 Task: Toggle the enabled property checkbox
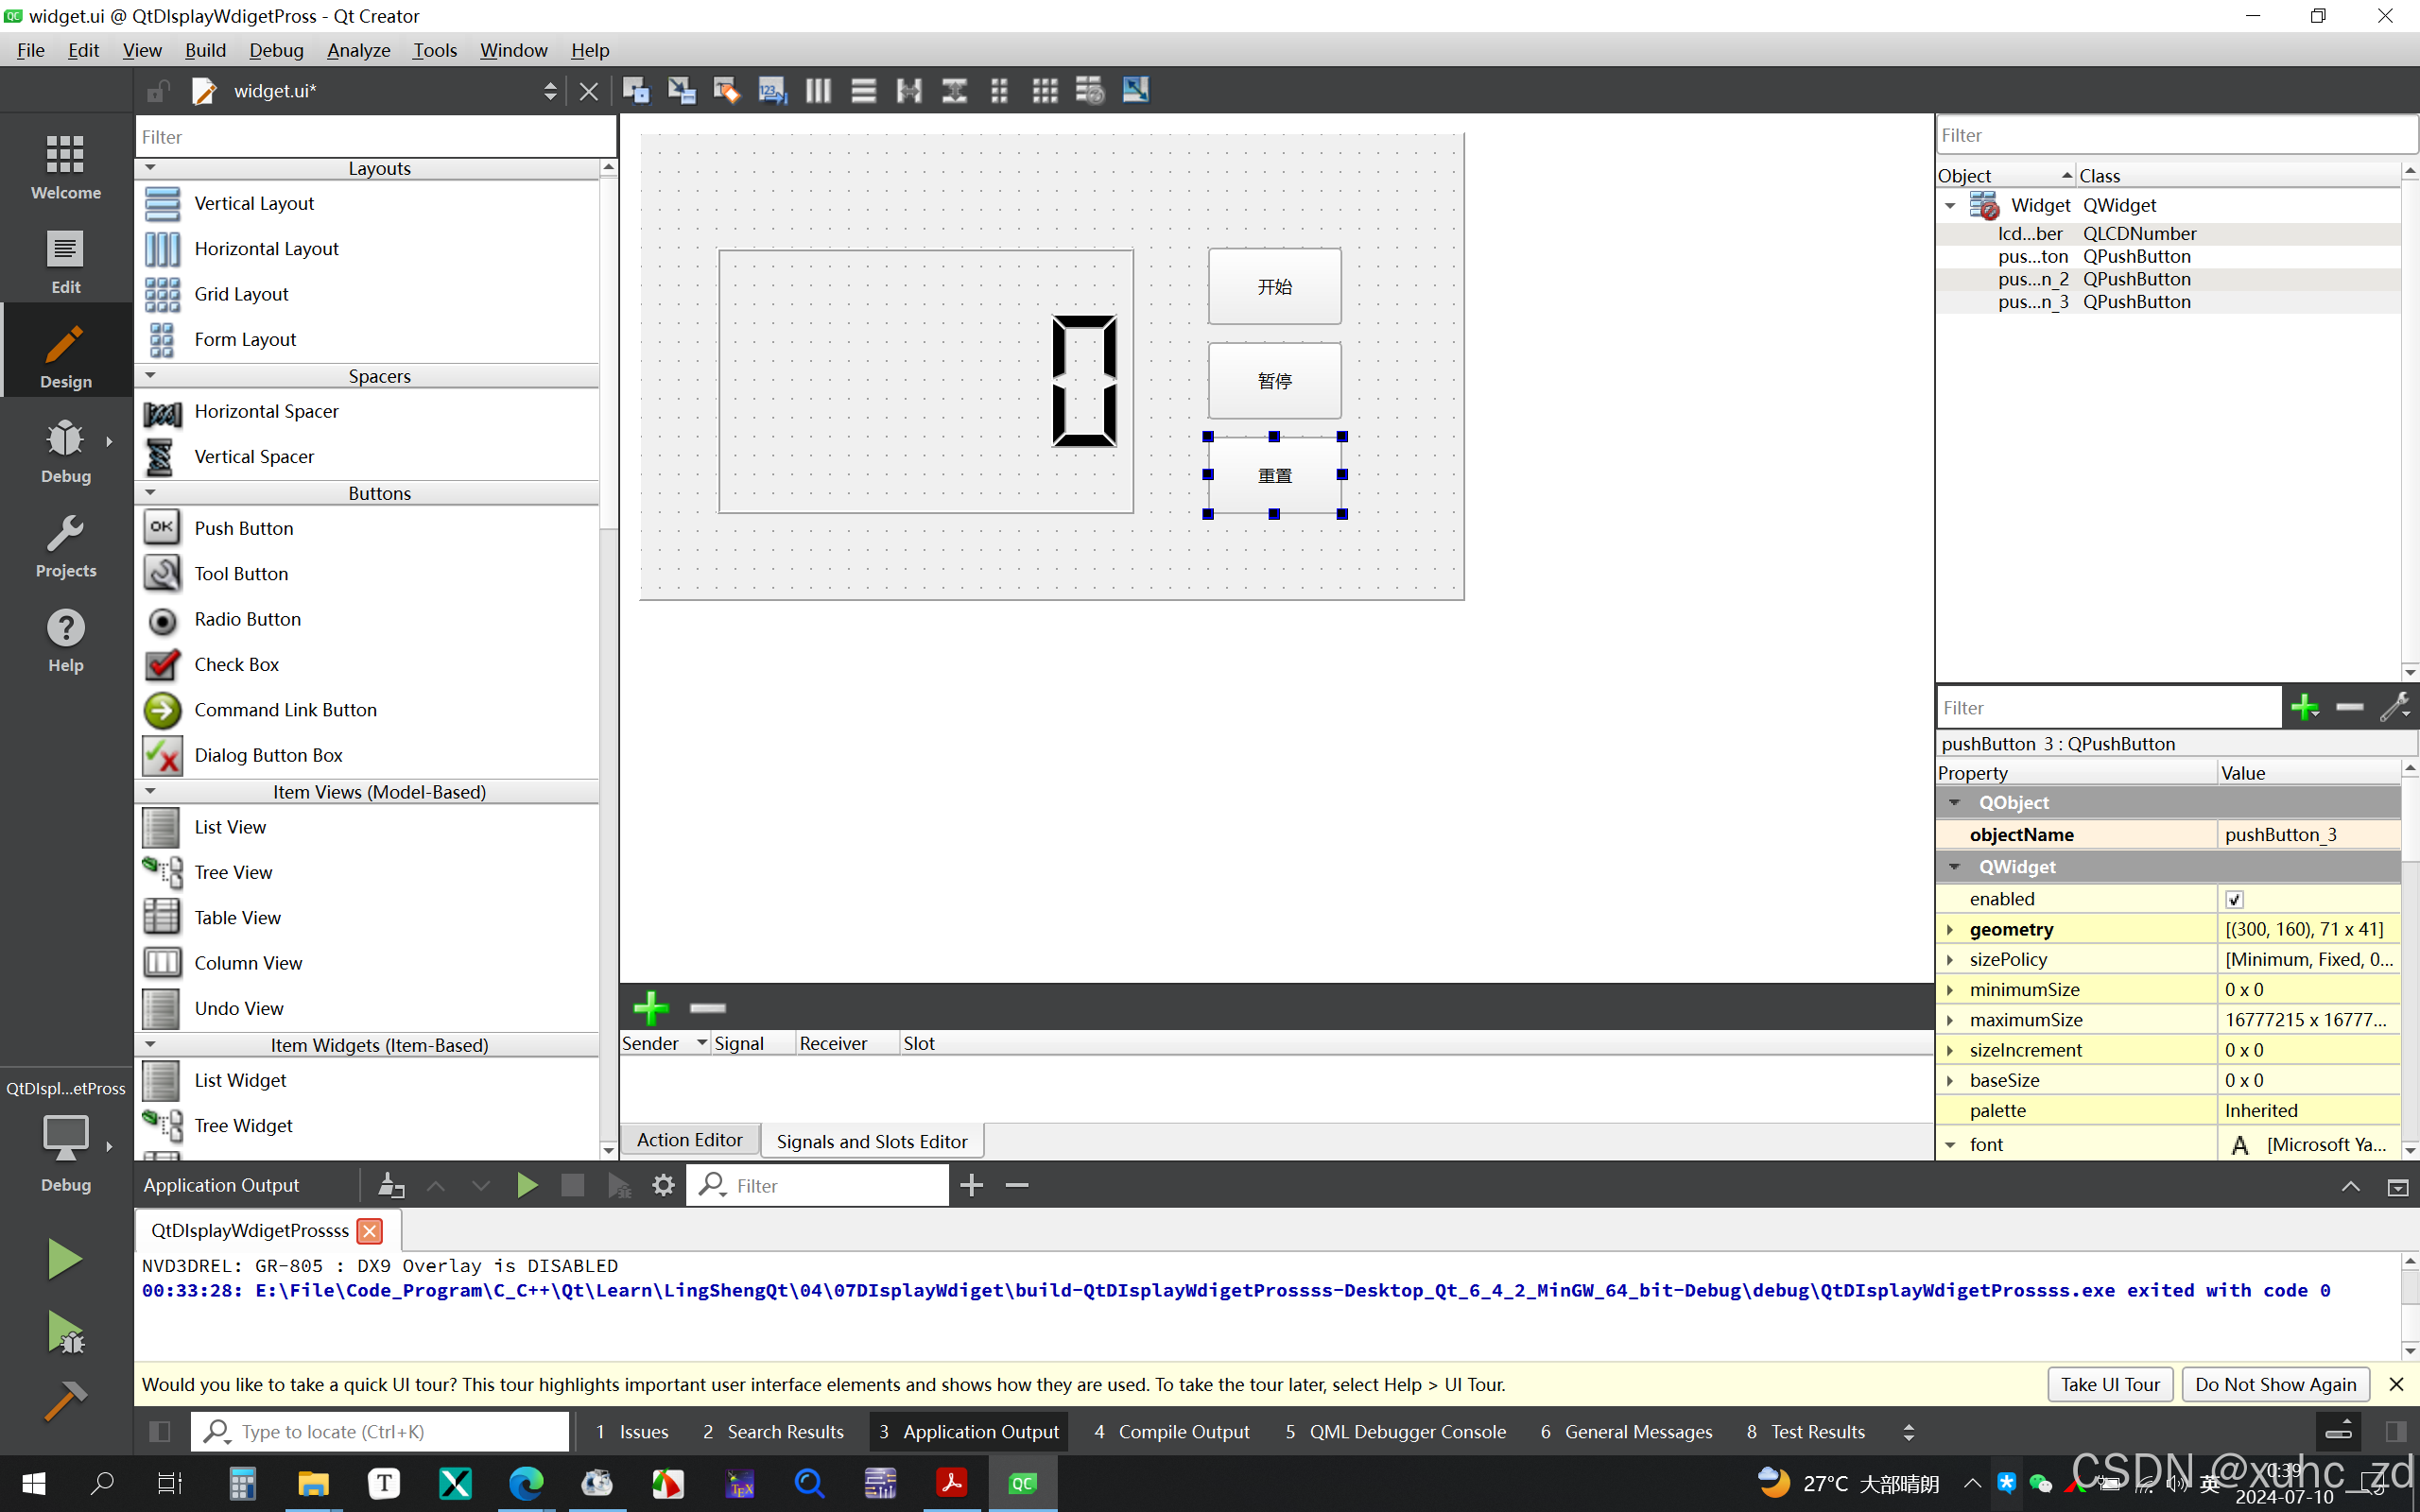click(x=2234, y=899)
